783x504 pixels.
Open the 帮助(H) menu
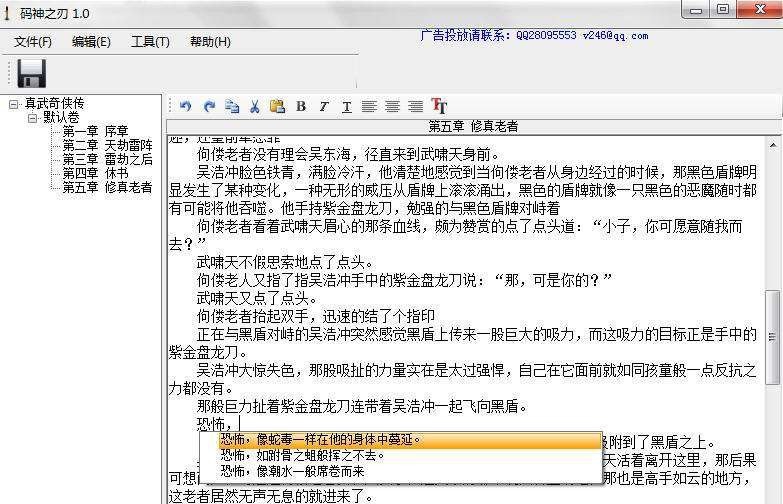coord(210,41)
